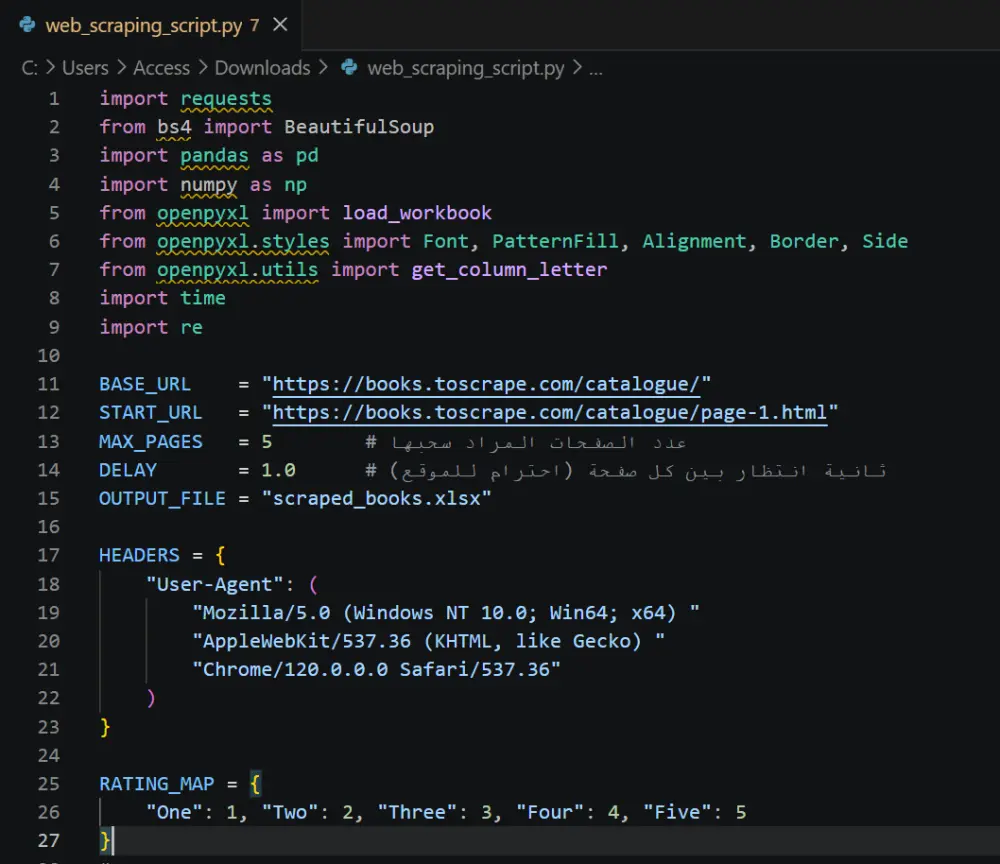Viewport: 1000px width, 864px height.
Task: Click PatternFill in the styles import
Action: 555,241
